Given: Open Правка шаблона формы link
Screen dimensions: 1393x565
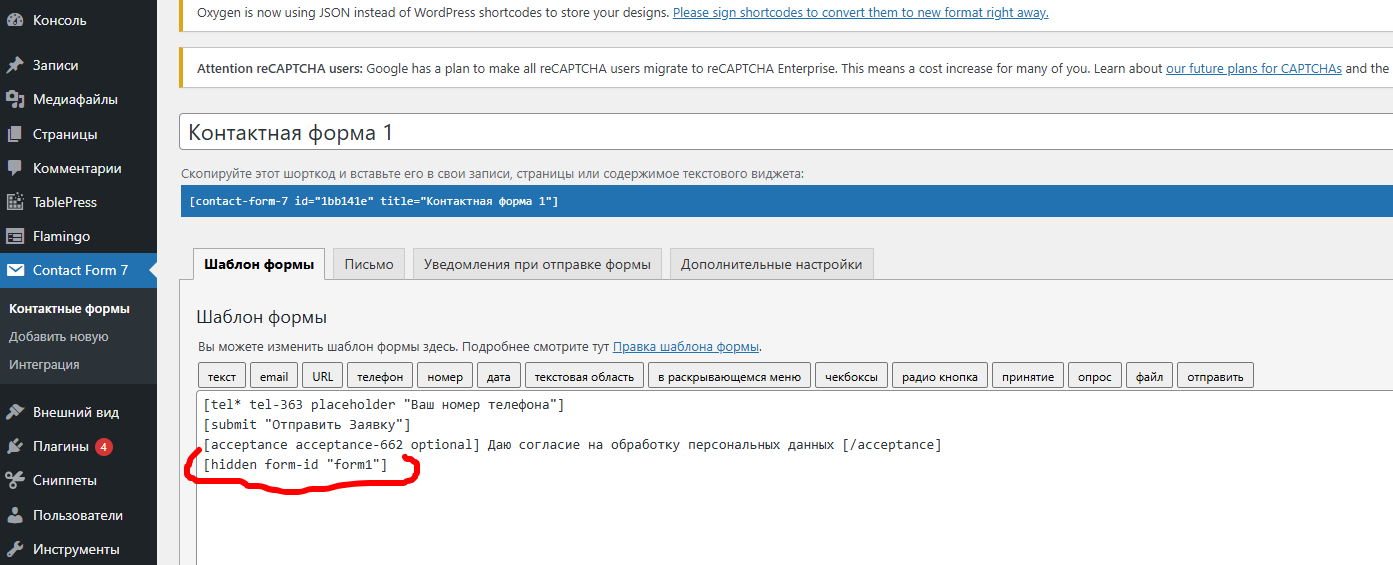Looking at the screenshot, I should pyautogui.click(x=686, y=347).
